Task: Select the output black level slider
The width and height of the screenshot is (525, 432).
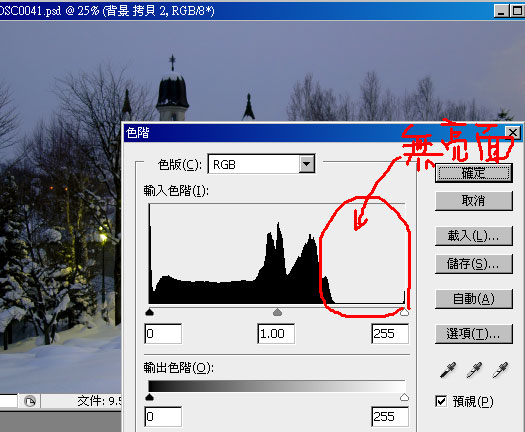Action: pos(149,397)
